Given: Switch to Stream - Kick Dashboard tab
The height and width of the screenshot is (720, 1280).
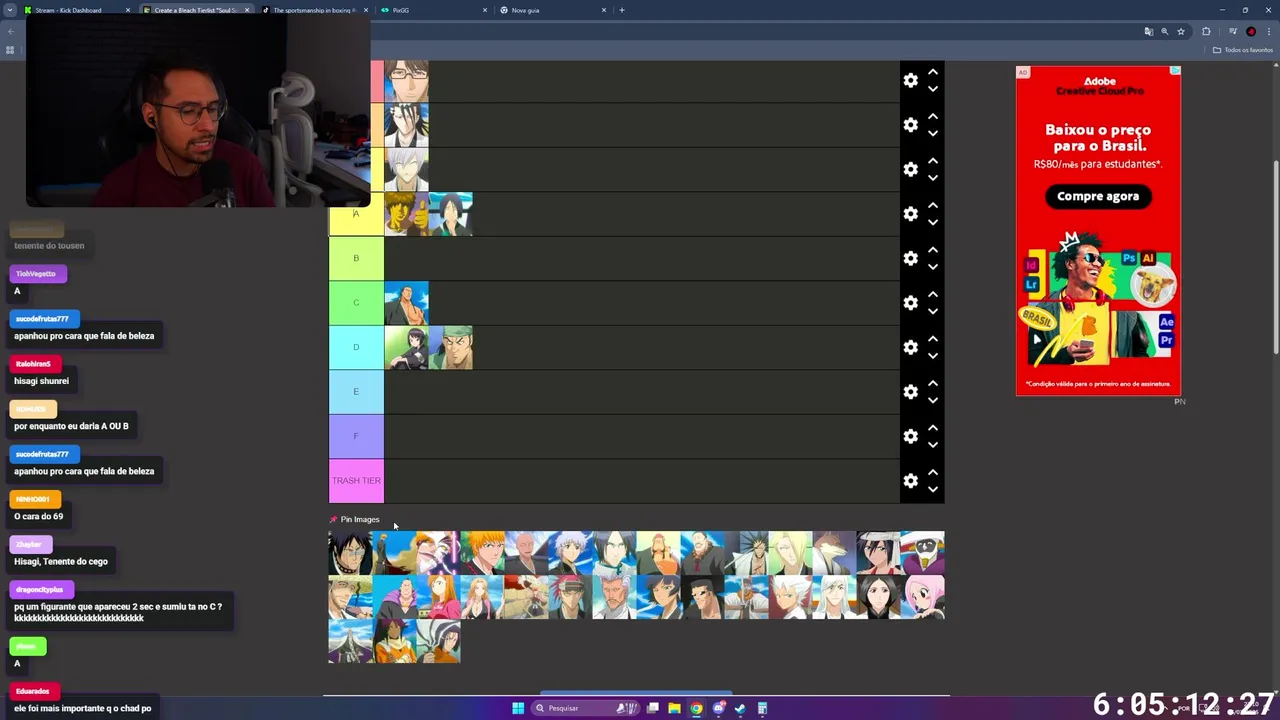Looking at the screenshot, I should pyautogui.click(x=77, y=10).
